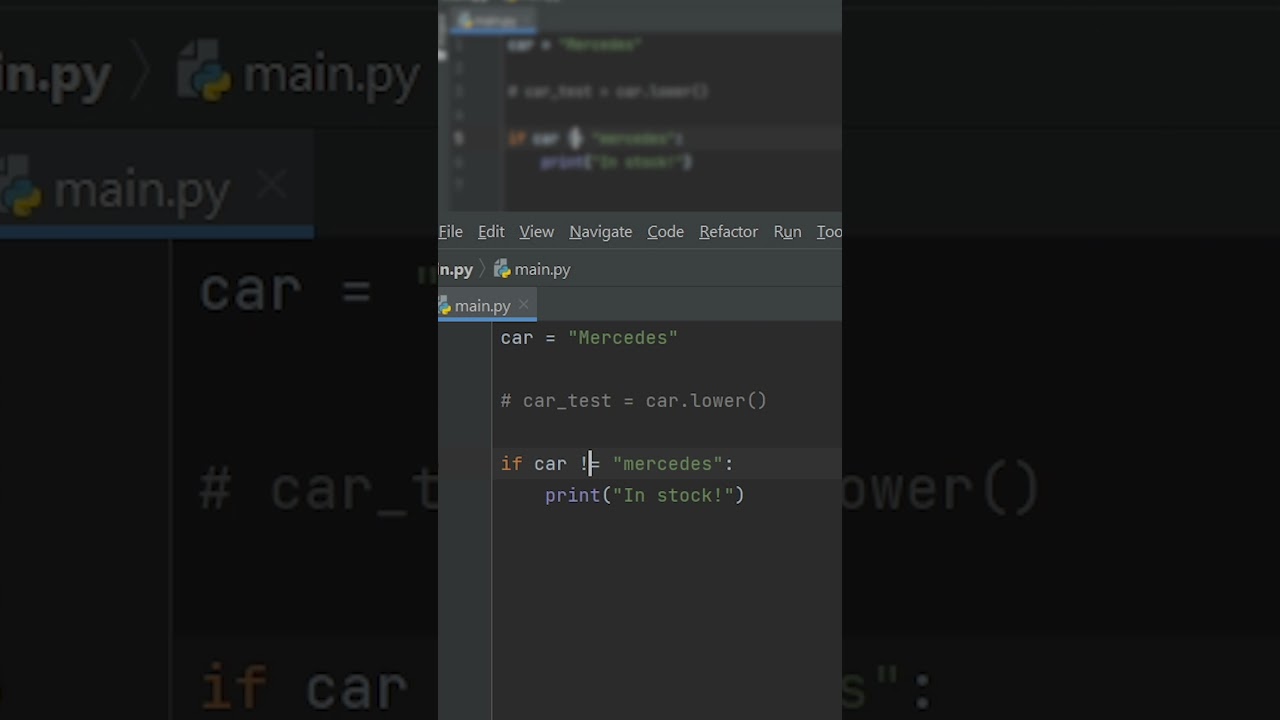Open the Code menu
Screen dimensions: 1280x720
[x=666, y=232]
